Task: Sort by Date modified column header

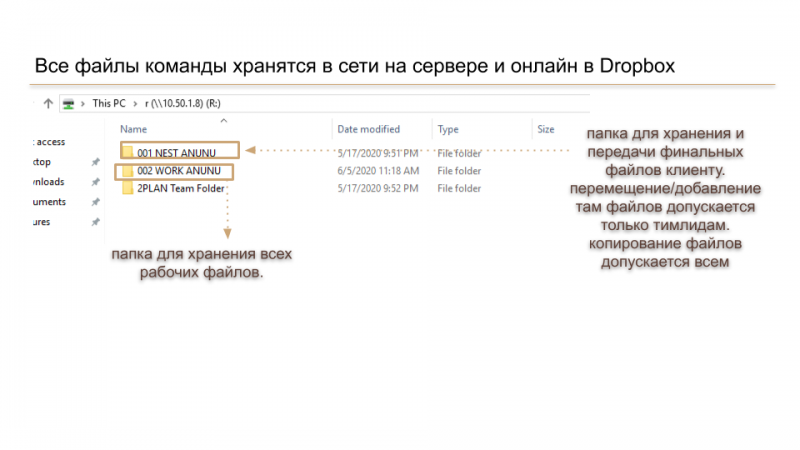Action: [x=369, y=129]
